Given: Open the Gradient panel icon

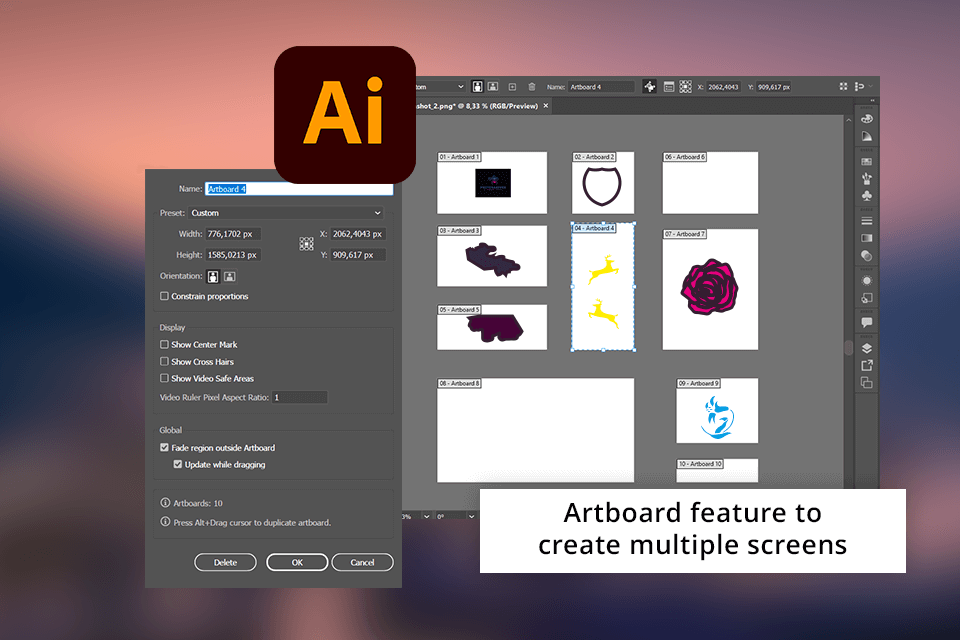Looking at the screenshot, I should click(866, 238).
